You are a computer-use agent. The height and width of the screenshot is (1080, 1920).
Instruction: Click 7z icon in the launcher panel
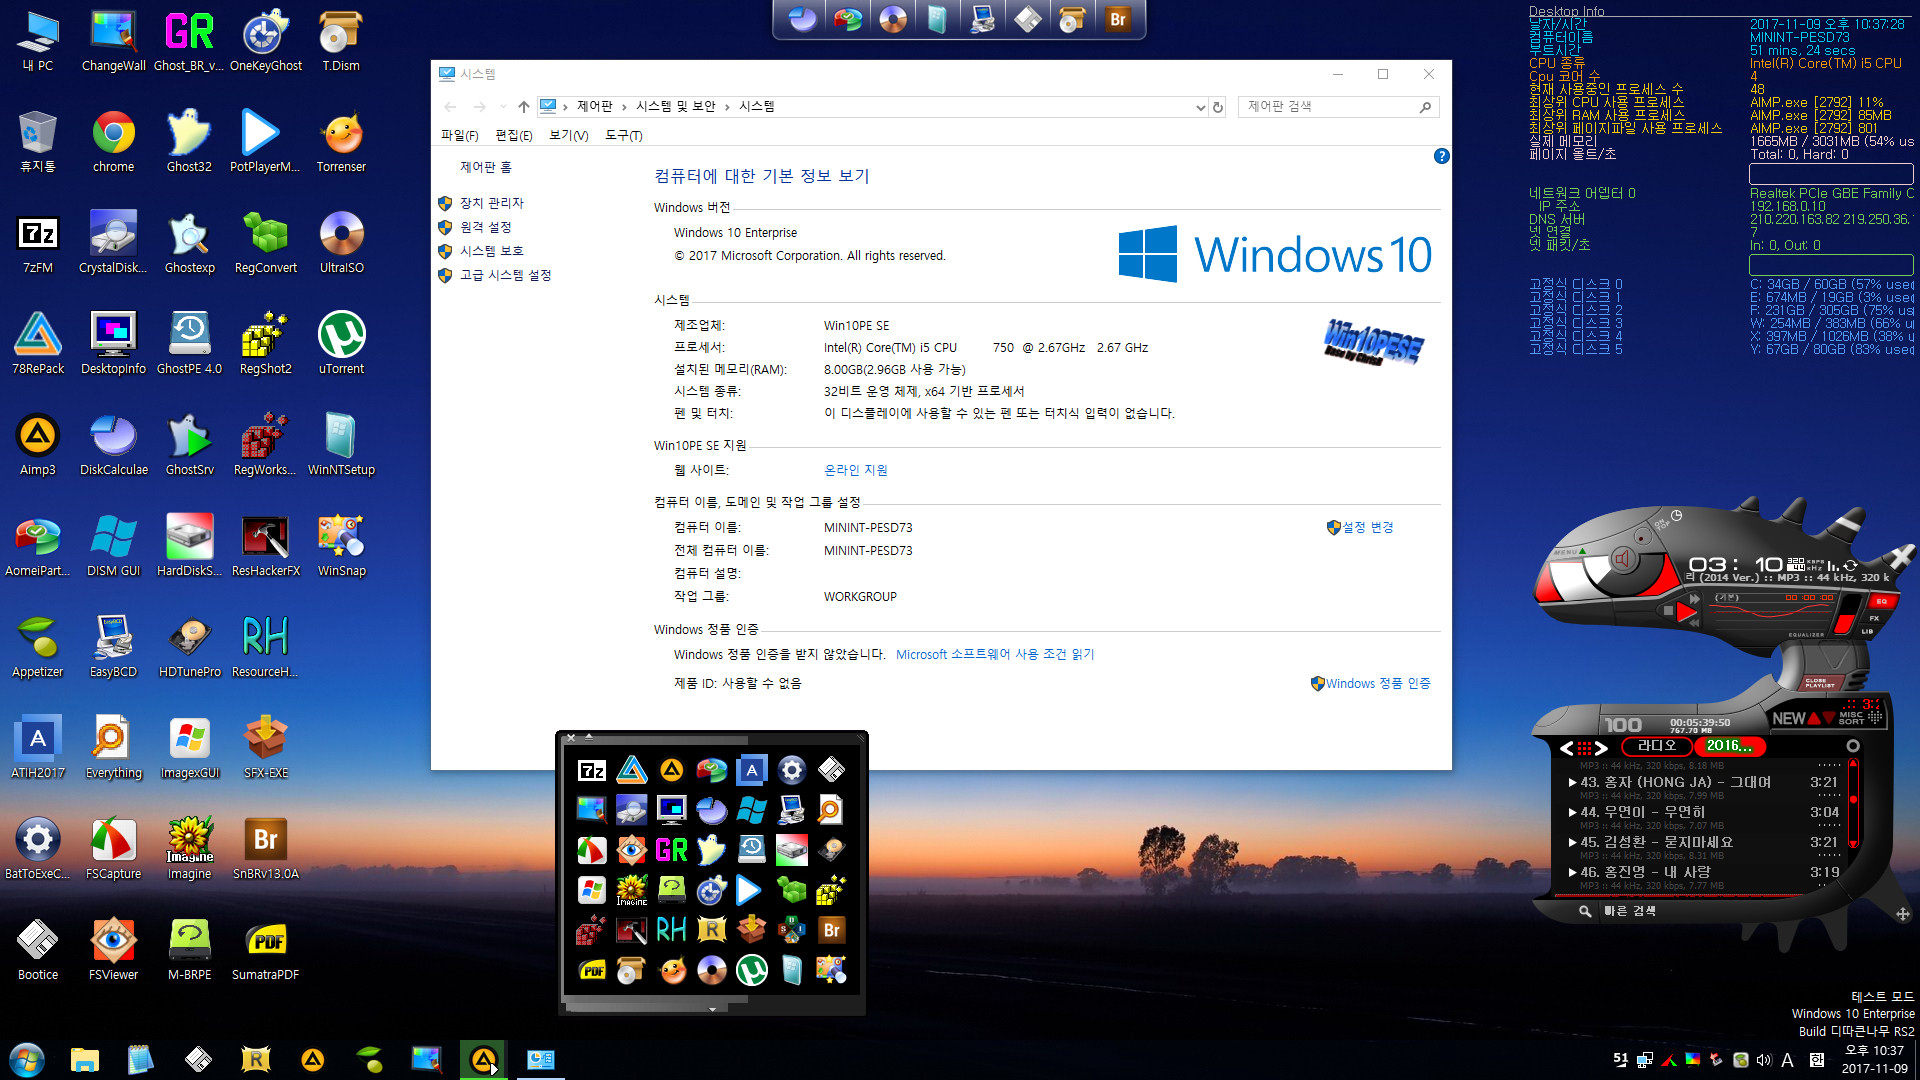point(592,770)
